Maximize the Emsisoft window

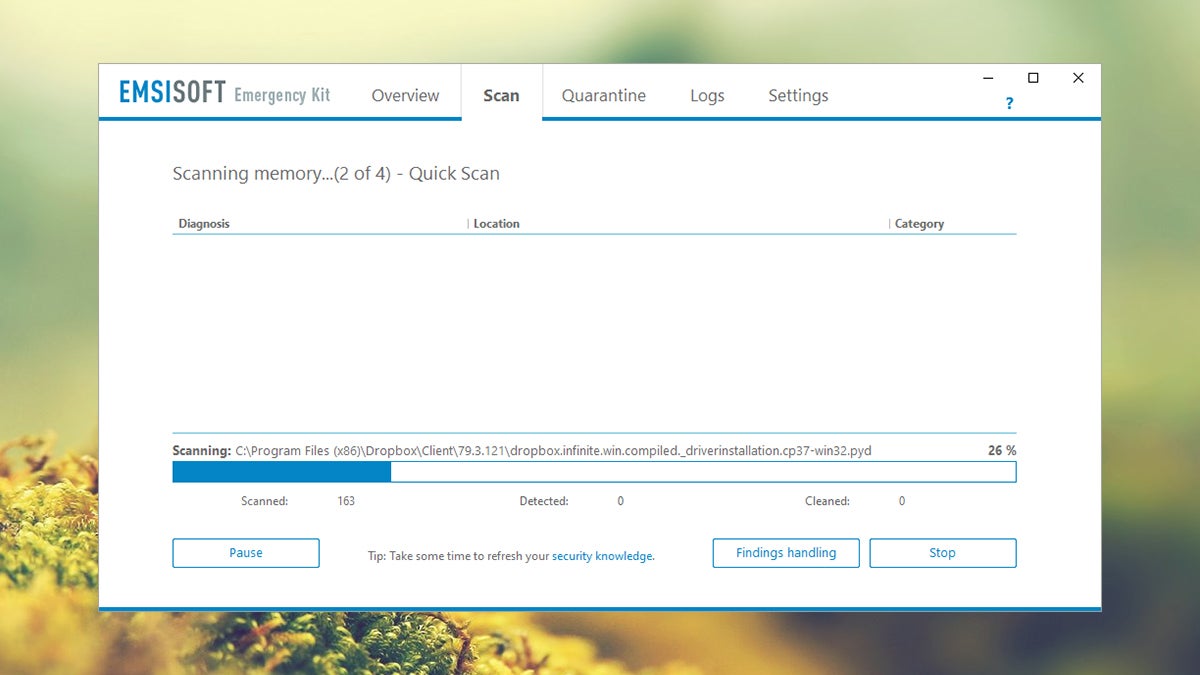pos(1033,78)
